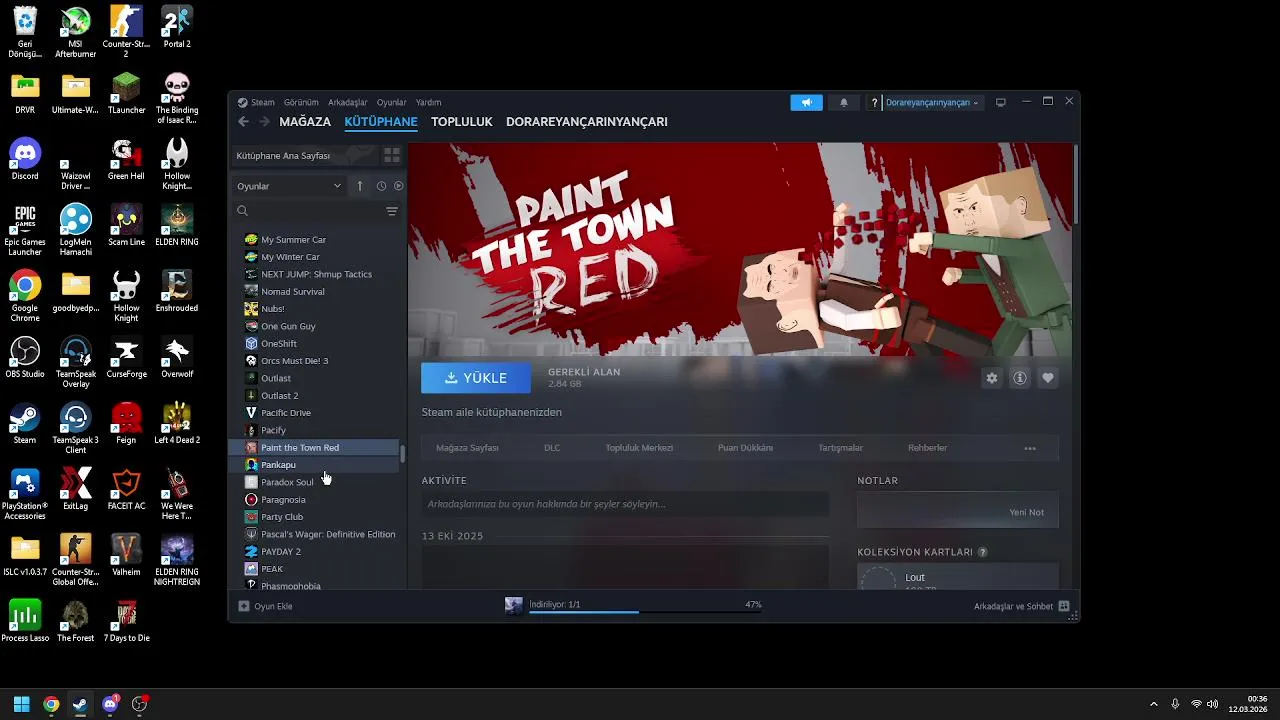Click the blue YÜKLE install button

point(476,378)
